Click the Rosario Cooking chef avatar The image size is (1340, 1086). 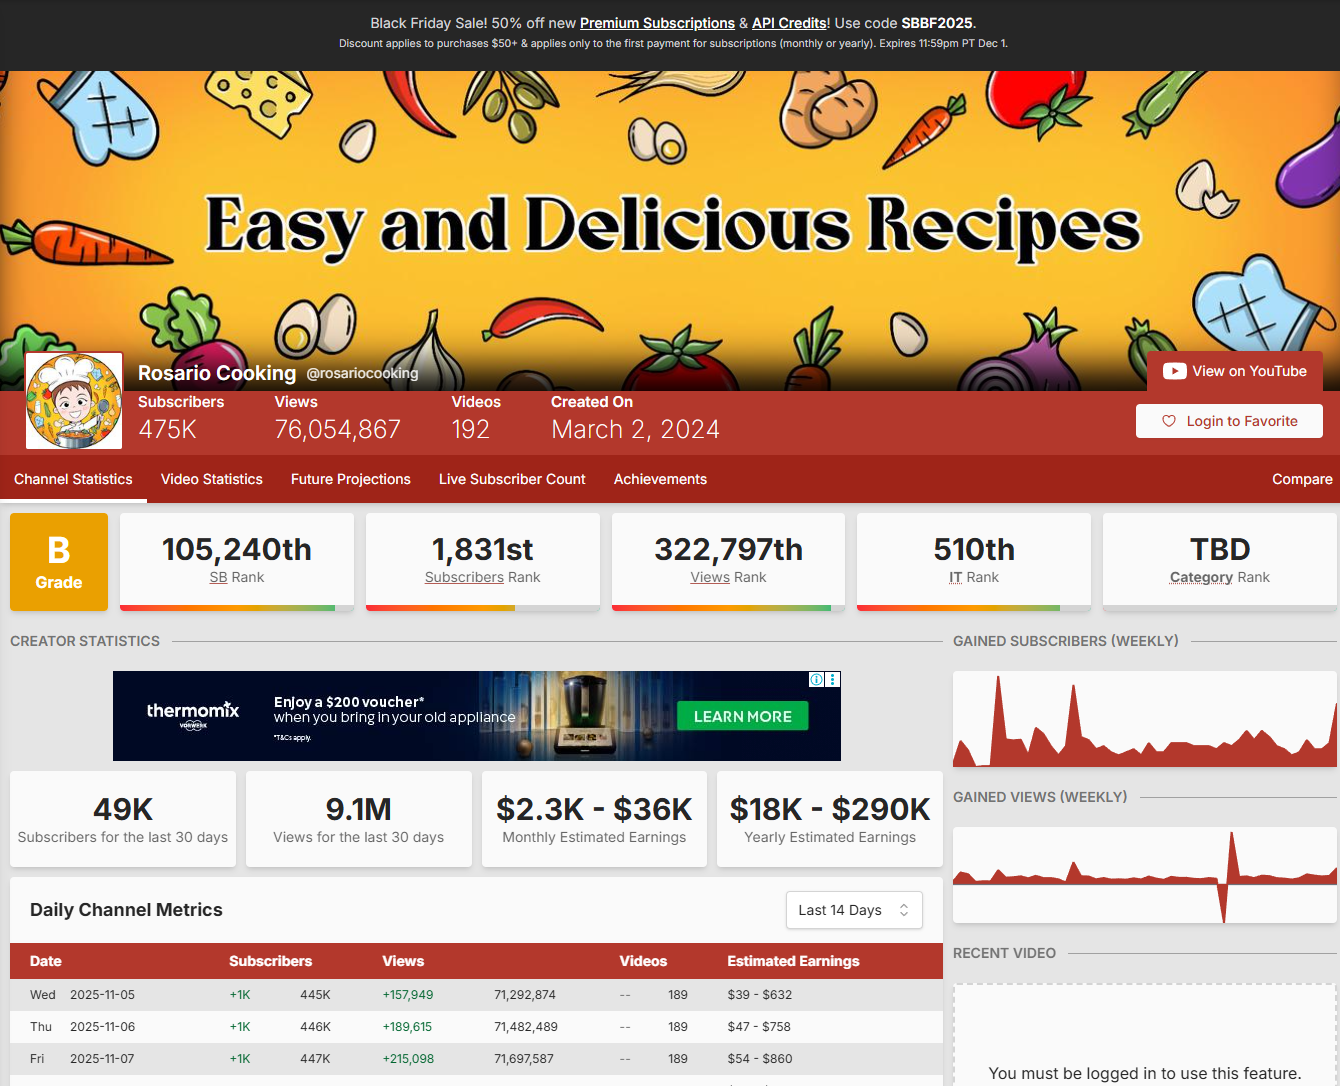pyautogui.click(x=74, y=401)
